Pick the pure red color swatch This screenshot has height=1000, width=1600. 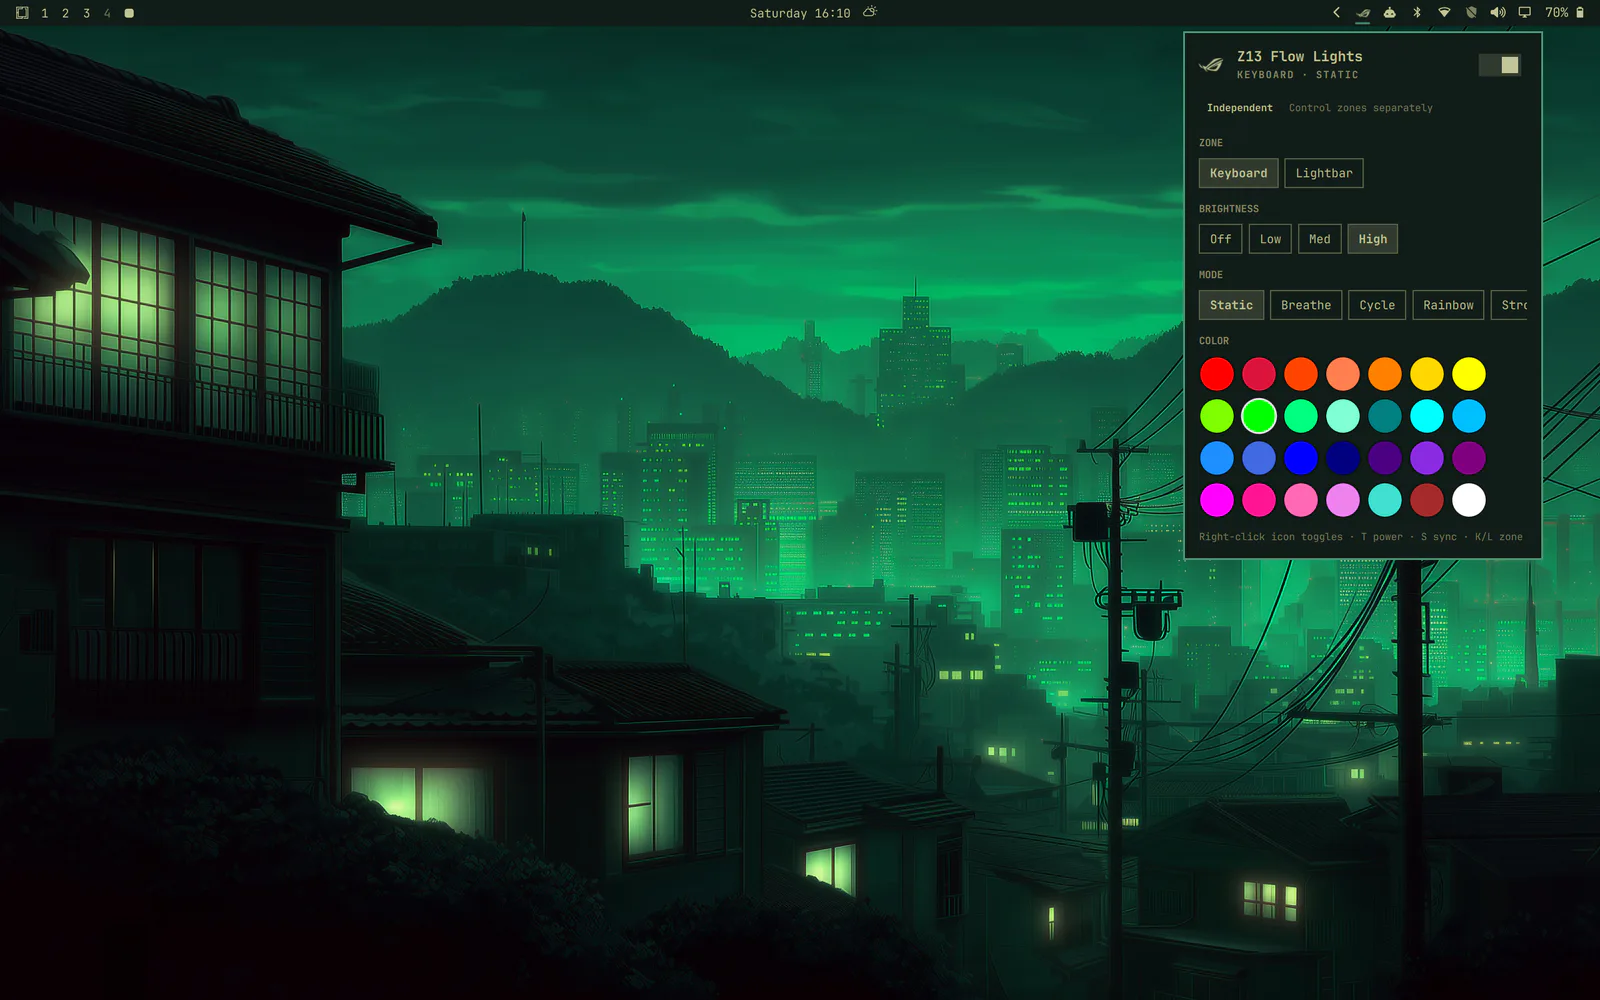click(x=1217, y=374)
